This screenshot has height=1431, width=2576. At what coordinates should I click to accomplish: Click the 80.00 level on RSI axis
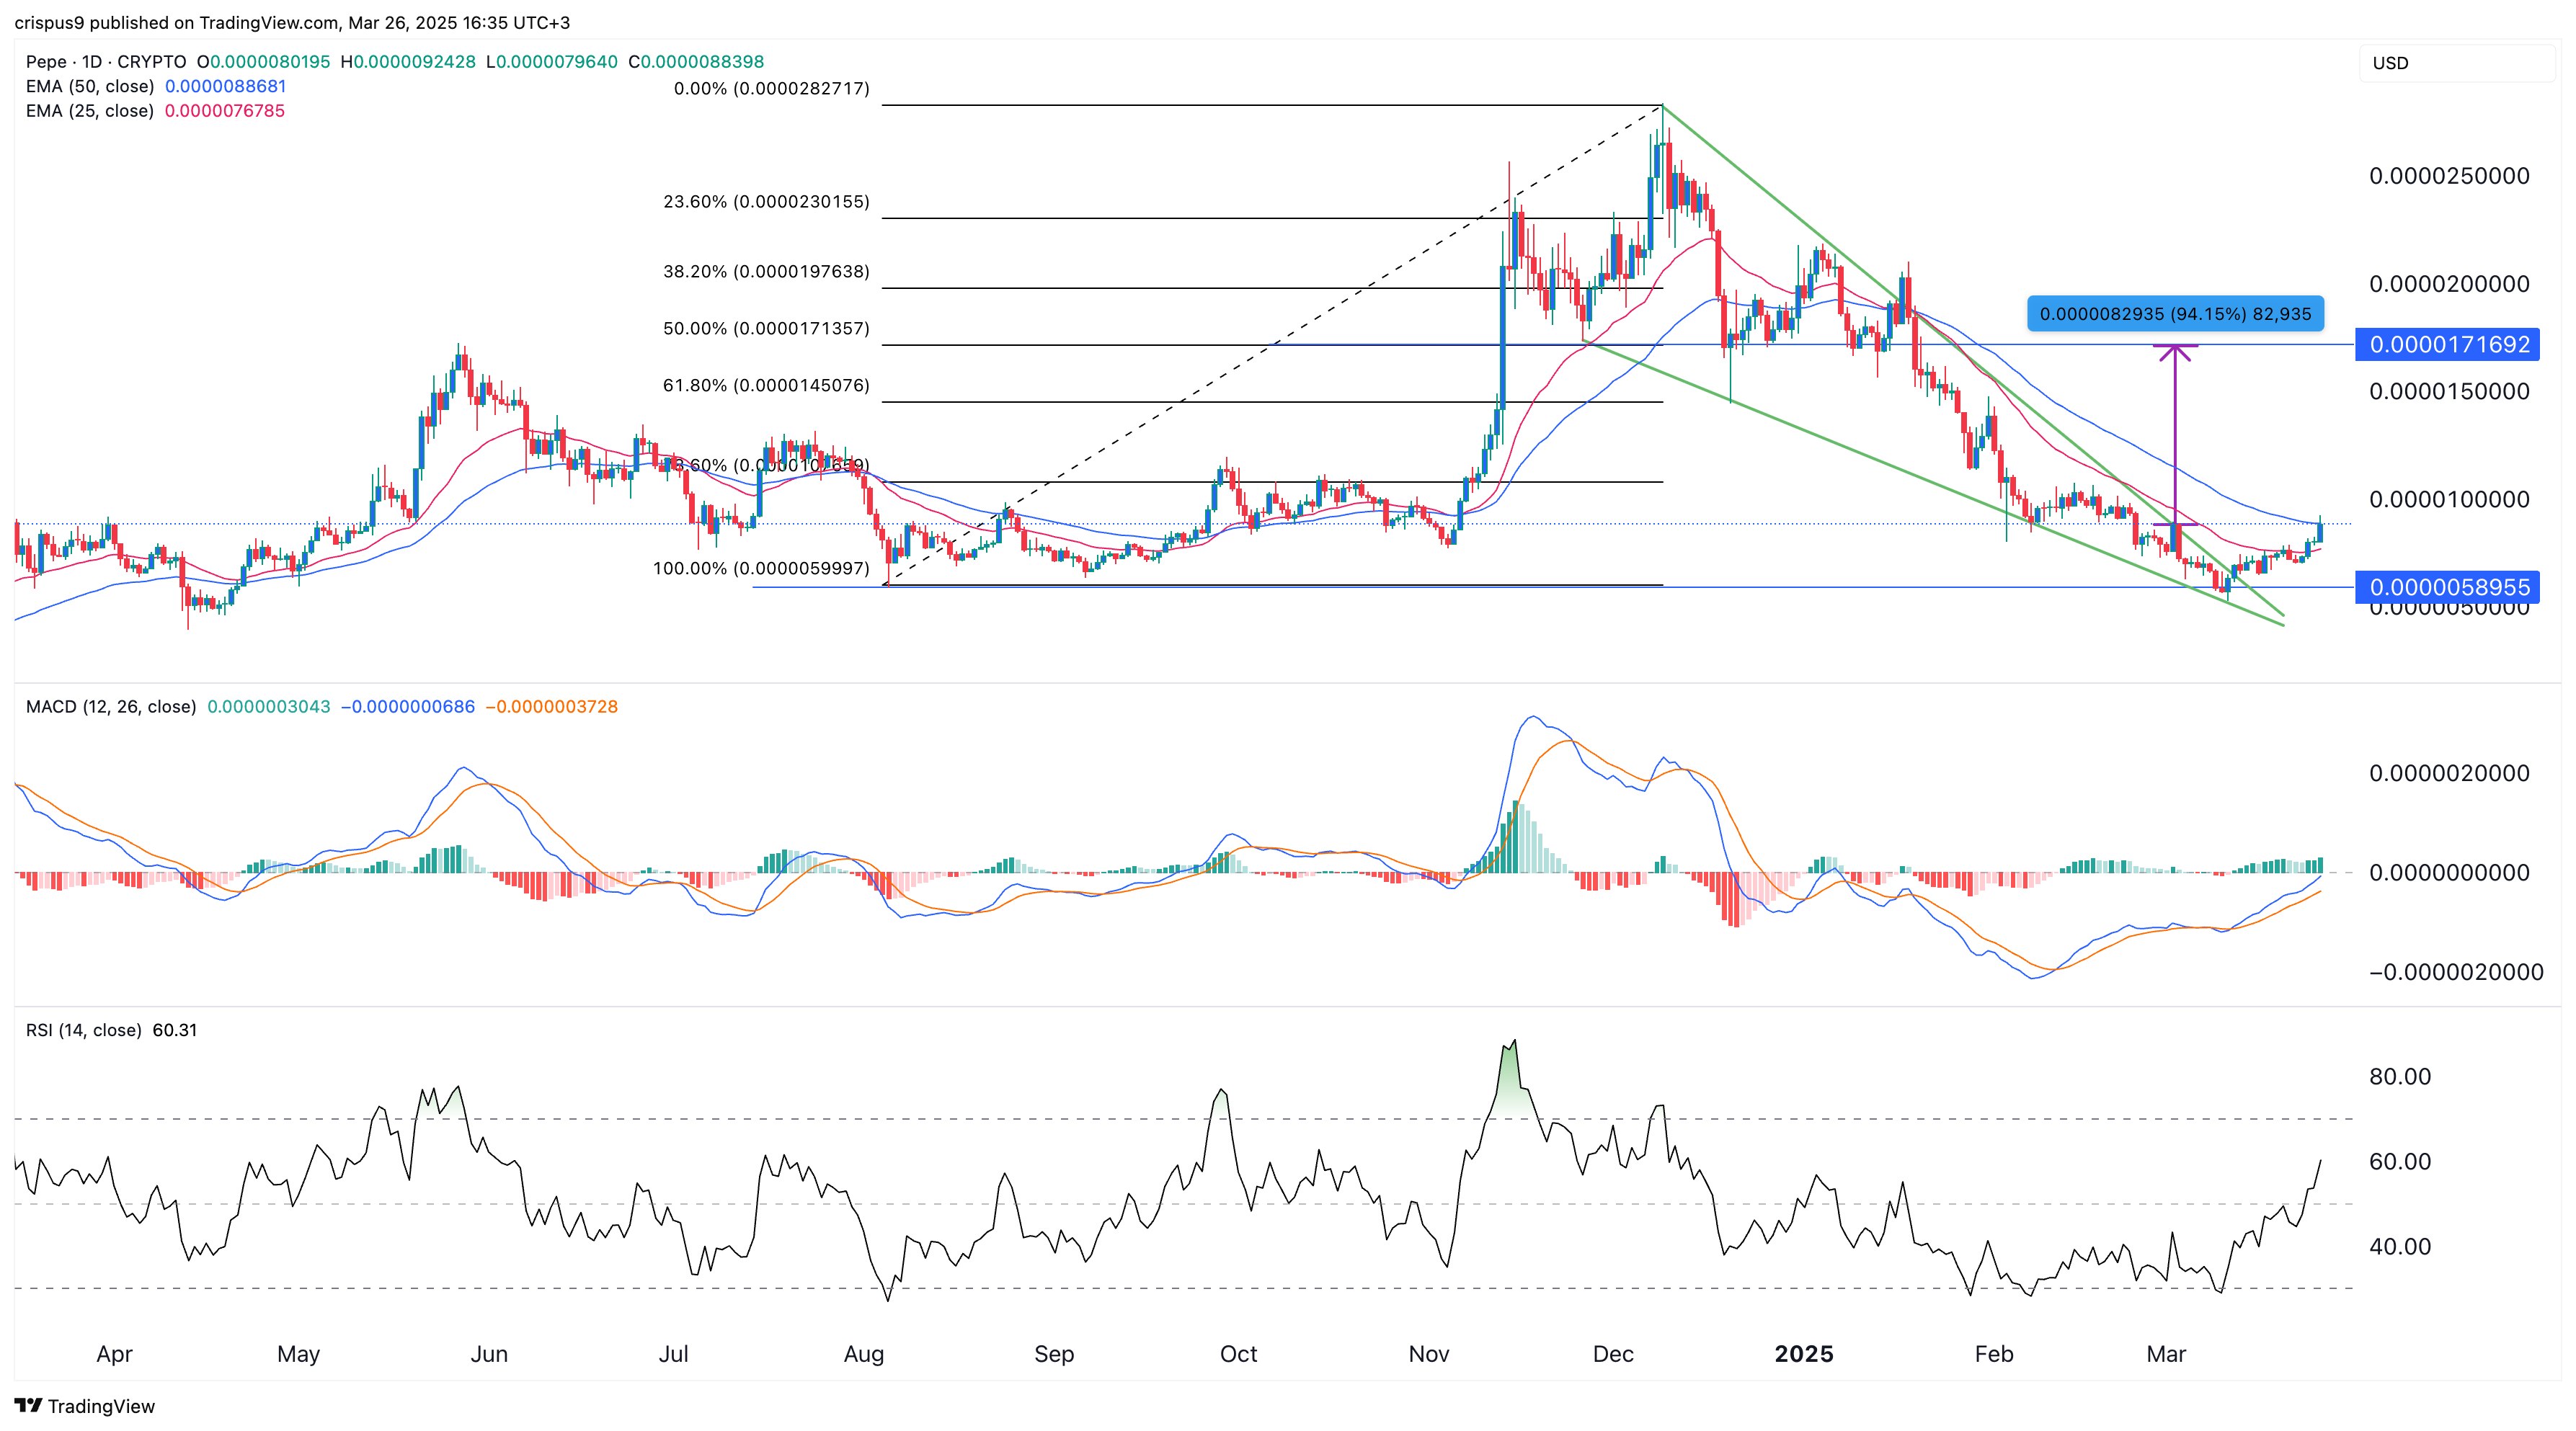coord(2400,1077)
